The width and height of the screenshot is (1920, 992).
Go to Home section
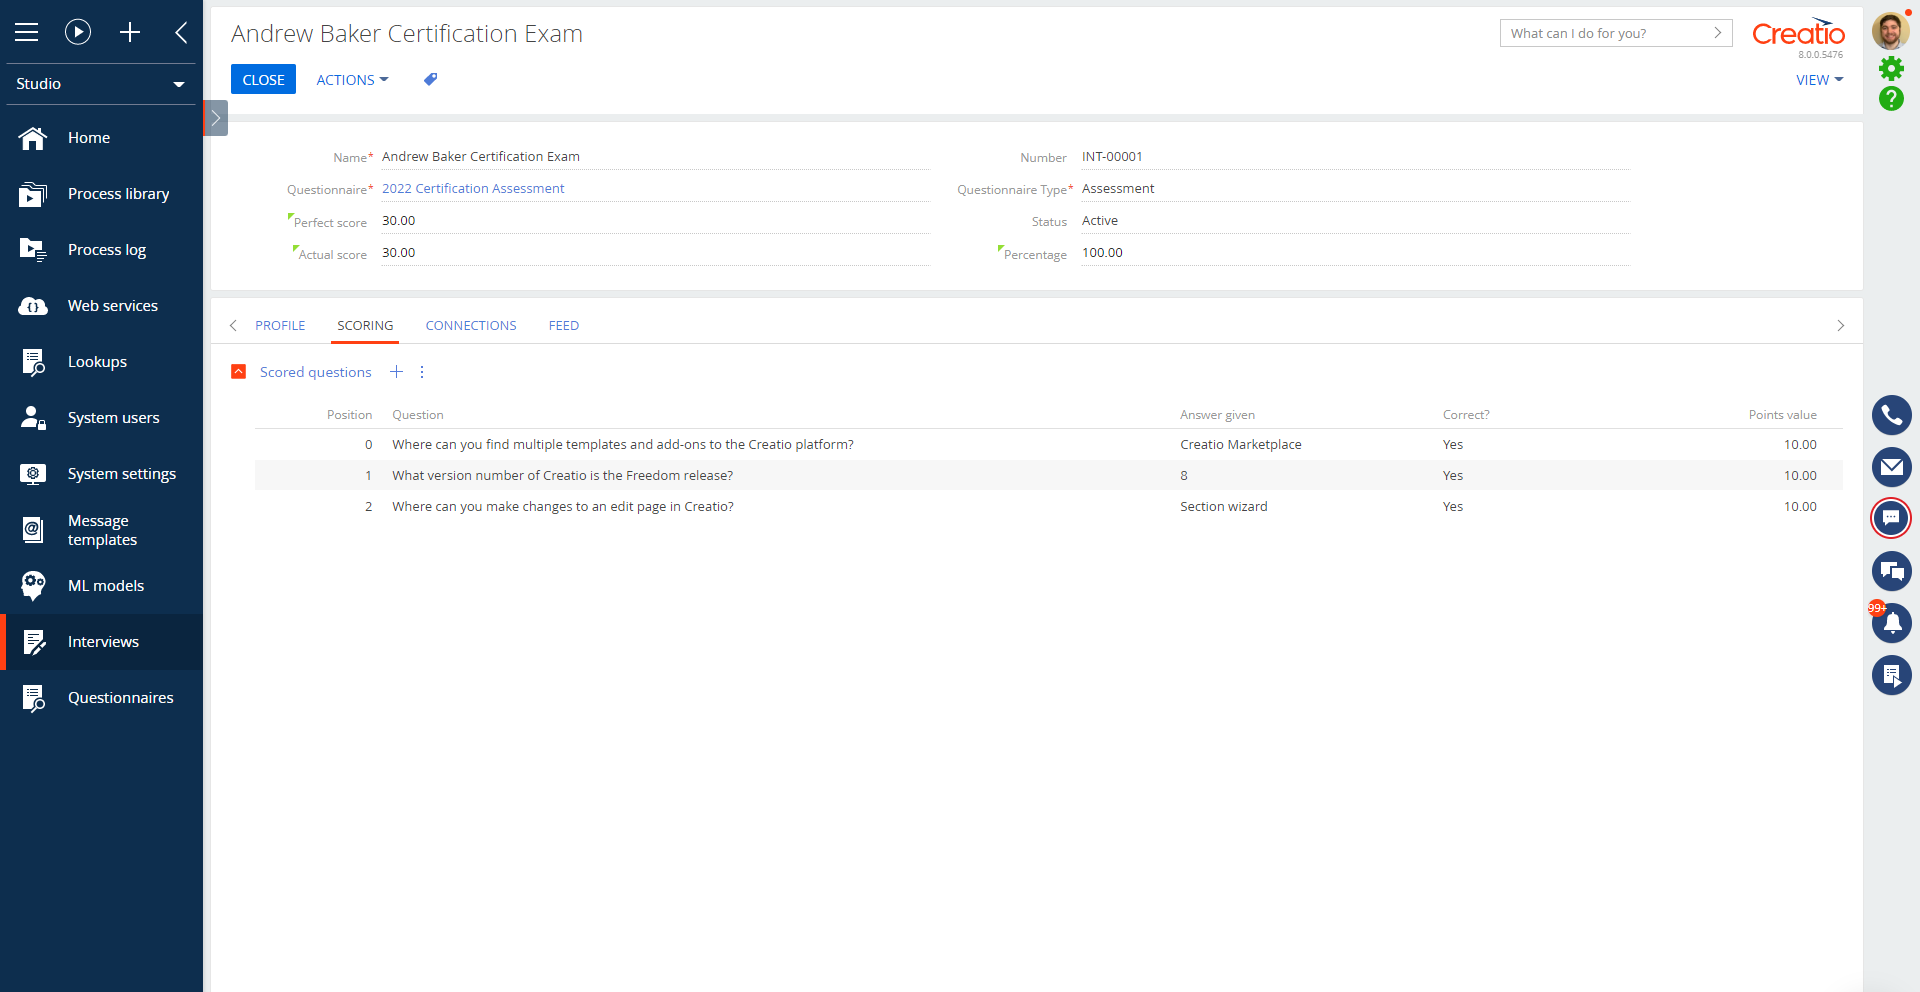click(x=101, y=138)
